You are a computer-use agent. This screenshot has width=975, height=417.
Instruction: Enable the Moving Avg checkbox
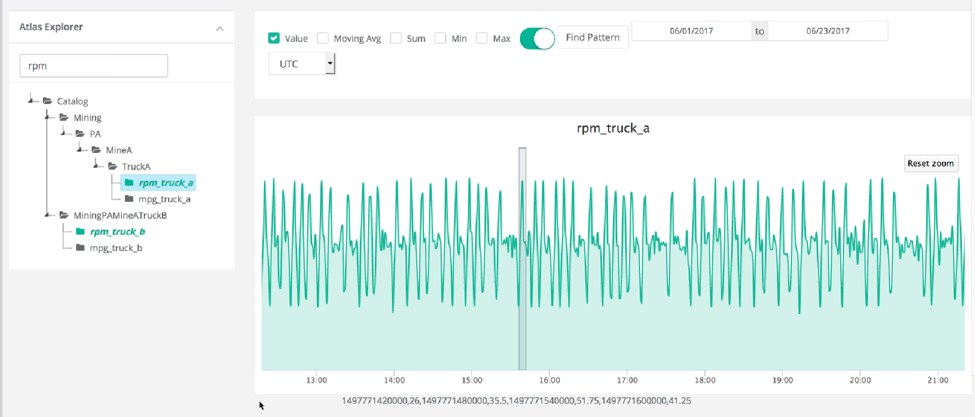coord(323,38)
